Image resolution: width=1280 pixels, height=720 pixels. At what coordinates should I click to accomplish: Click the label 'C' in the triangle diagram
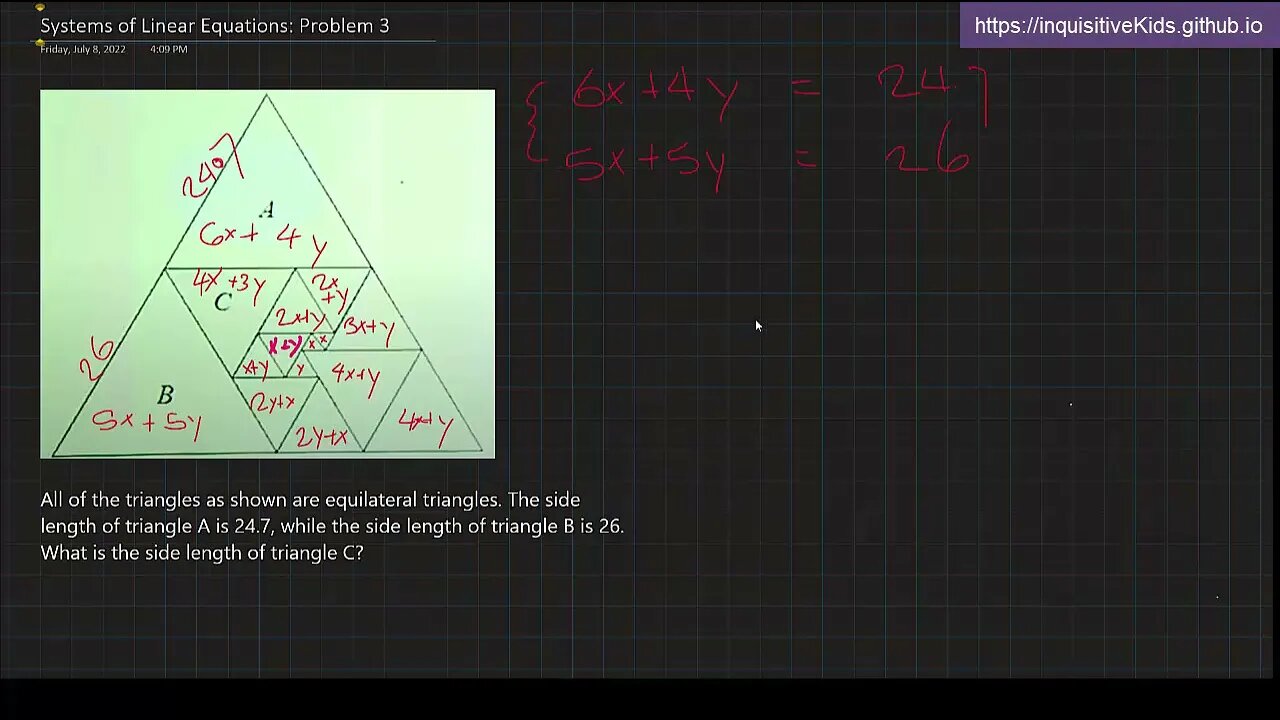[x=223, y=302]
